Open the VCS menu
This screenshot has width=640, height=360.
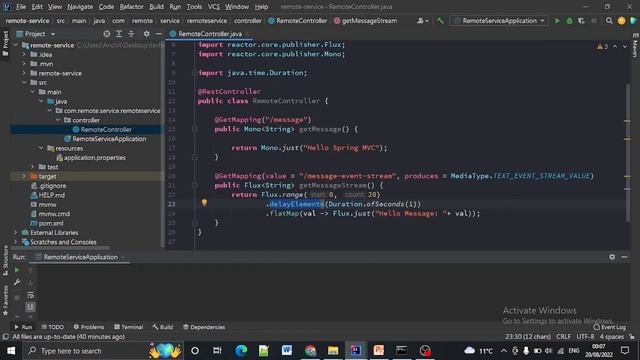click(x=213, y=7)
